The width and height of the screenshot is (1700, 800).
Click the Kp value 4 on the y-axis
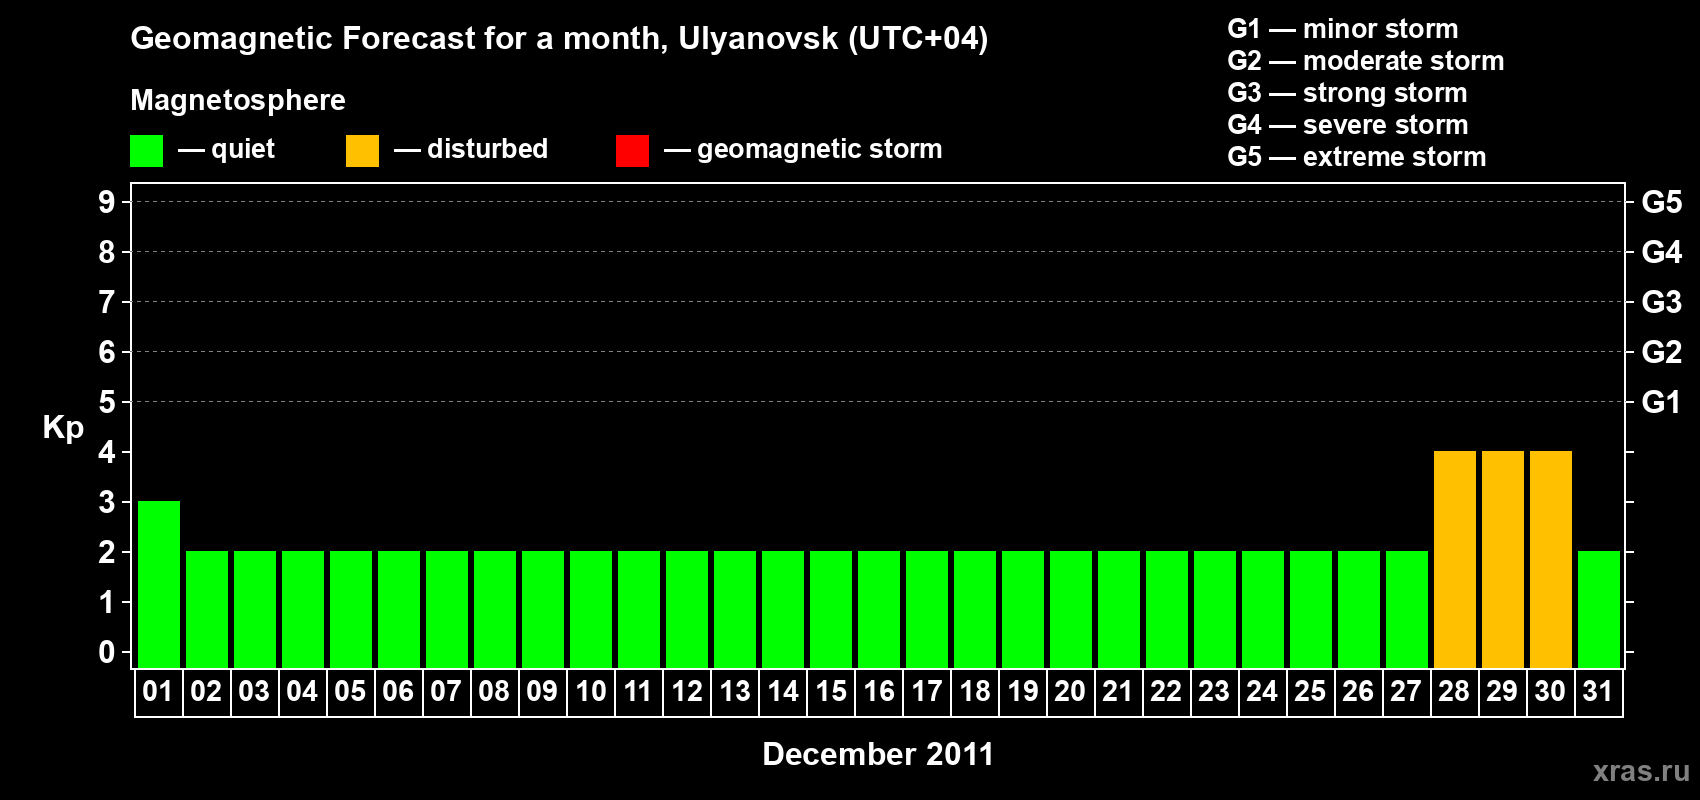coord(107,452)
